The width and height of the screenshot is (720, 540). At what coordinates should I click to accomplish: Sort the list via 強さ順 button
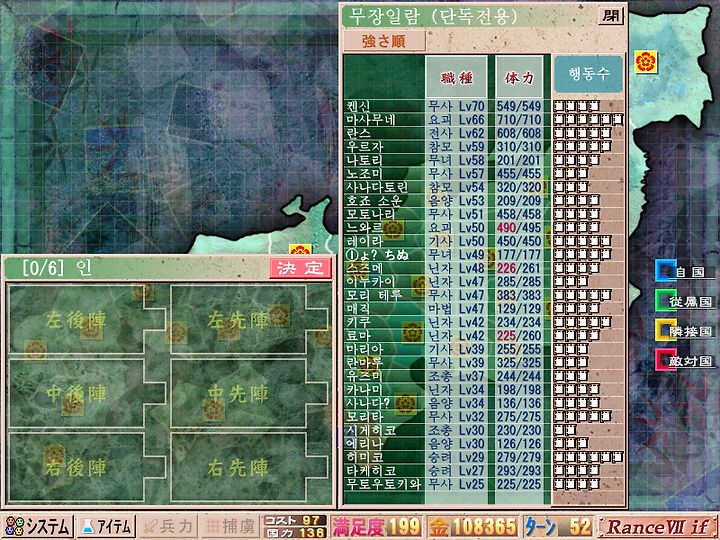coord(384,41)
